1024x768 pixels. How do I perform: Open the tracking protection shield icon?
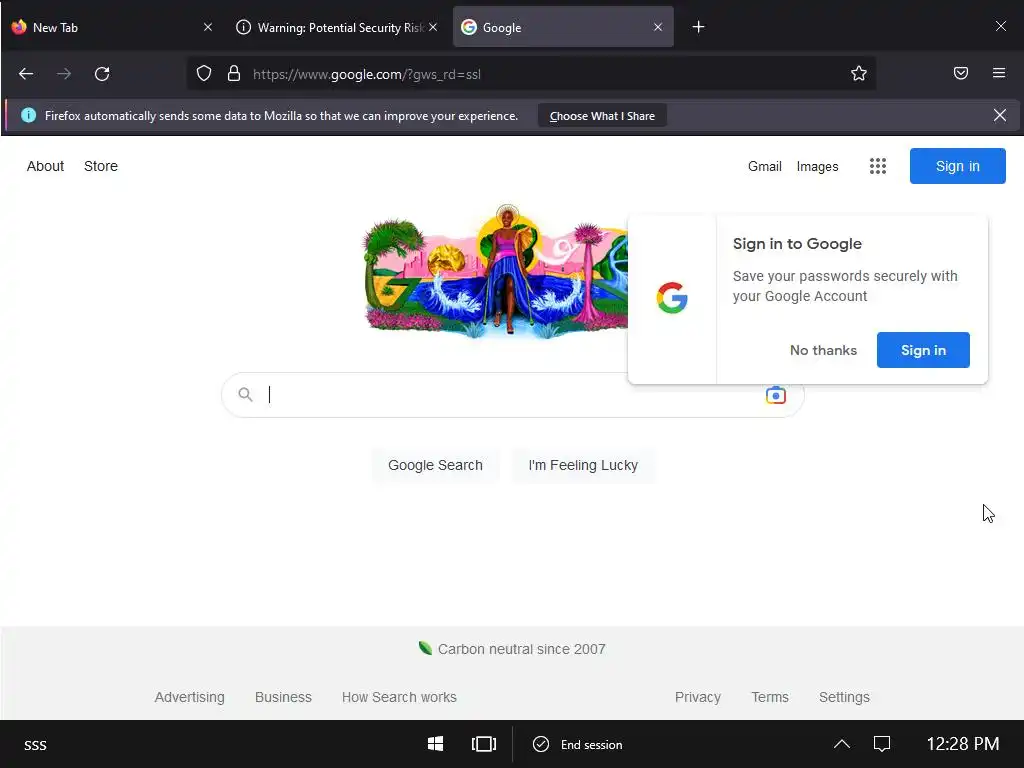click(204, 74)
